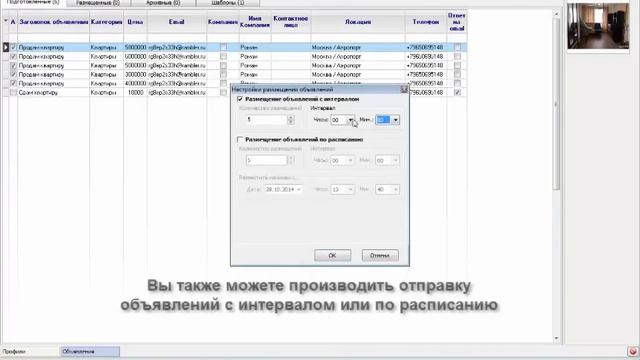Switch to the Подготовленные tab
Image resolution: width=640 pixels, height=360 pixels.
pyautogui.click(x=33, y=2)
